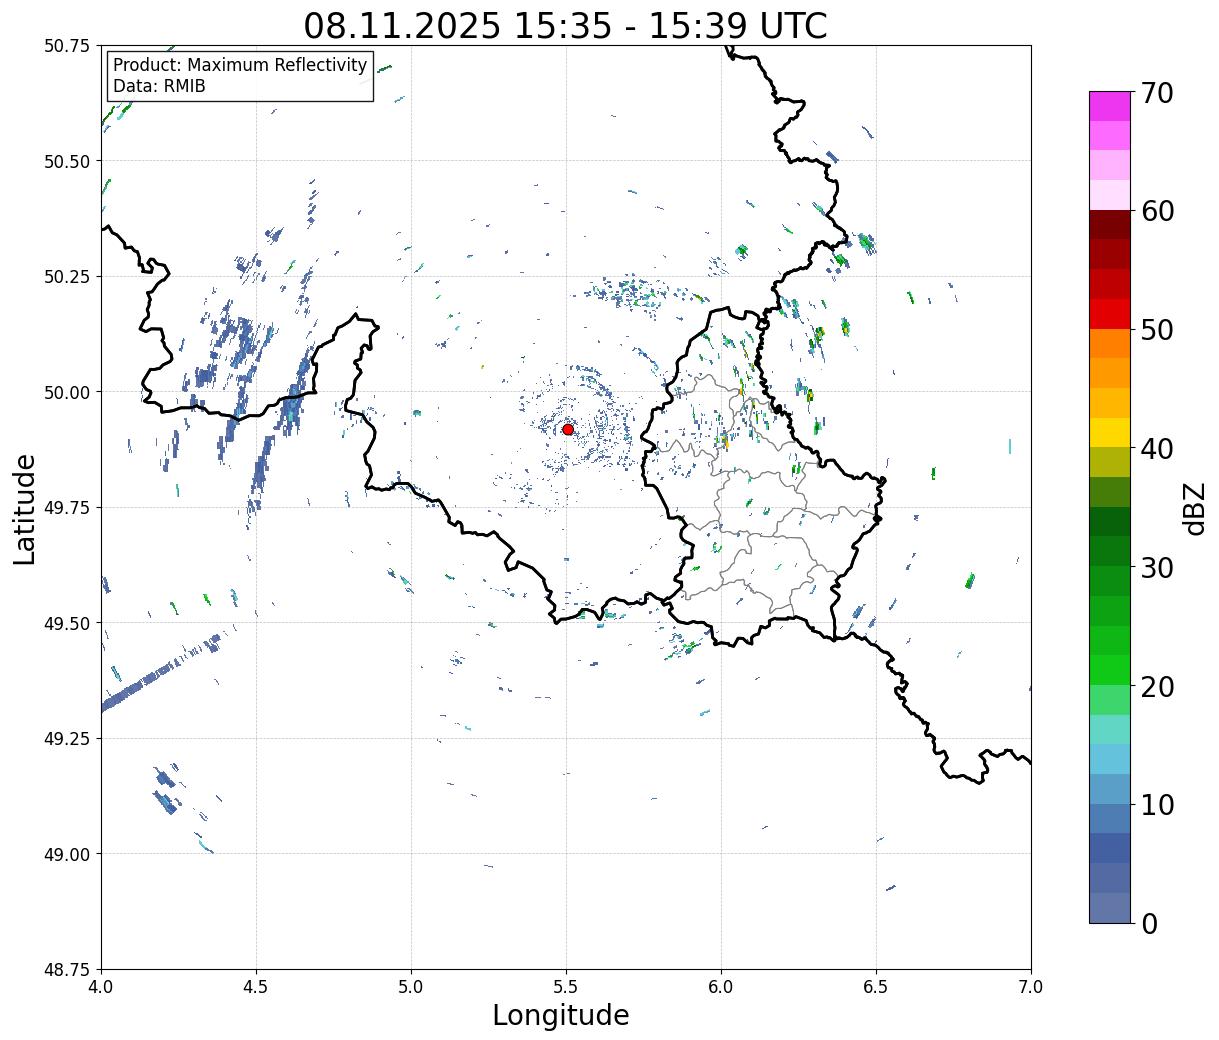Viewport: 1219px width, 1040px height.
Task: Click the dark maroon colorbar swatch below 60
Action: [x=1110, y=225]
